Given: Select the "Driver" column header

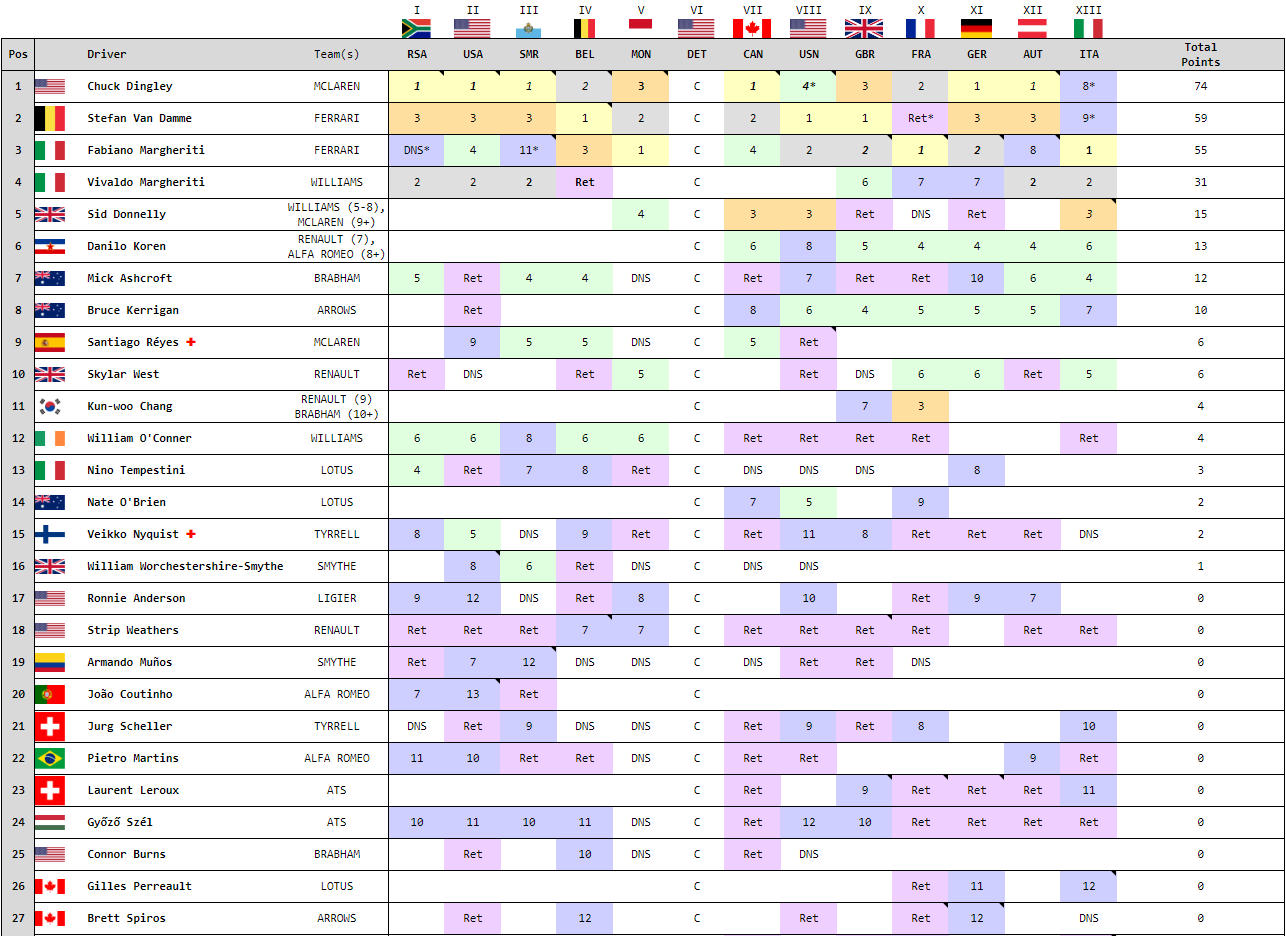Looking at the screenshot, I should point(107,54).
